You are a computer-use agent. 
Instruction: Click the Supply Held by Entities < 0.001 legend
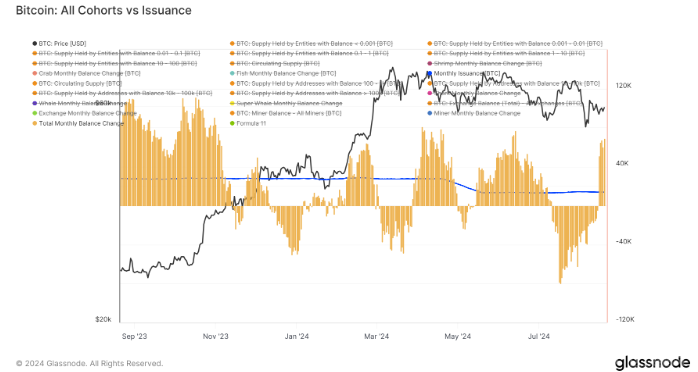click(311, 44)
